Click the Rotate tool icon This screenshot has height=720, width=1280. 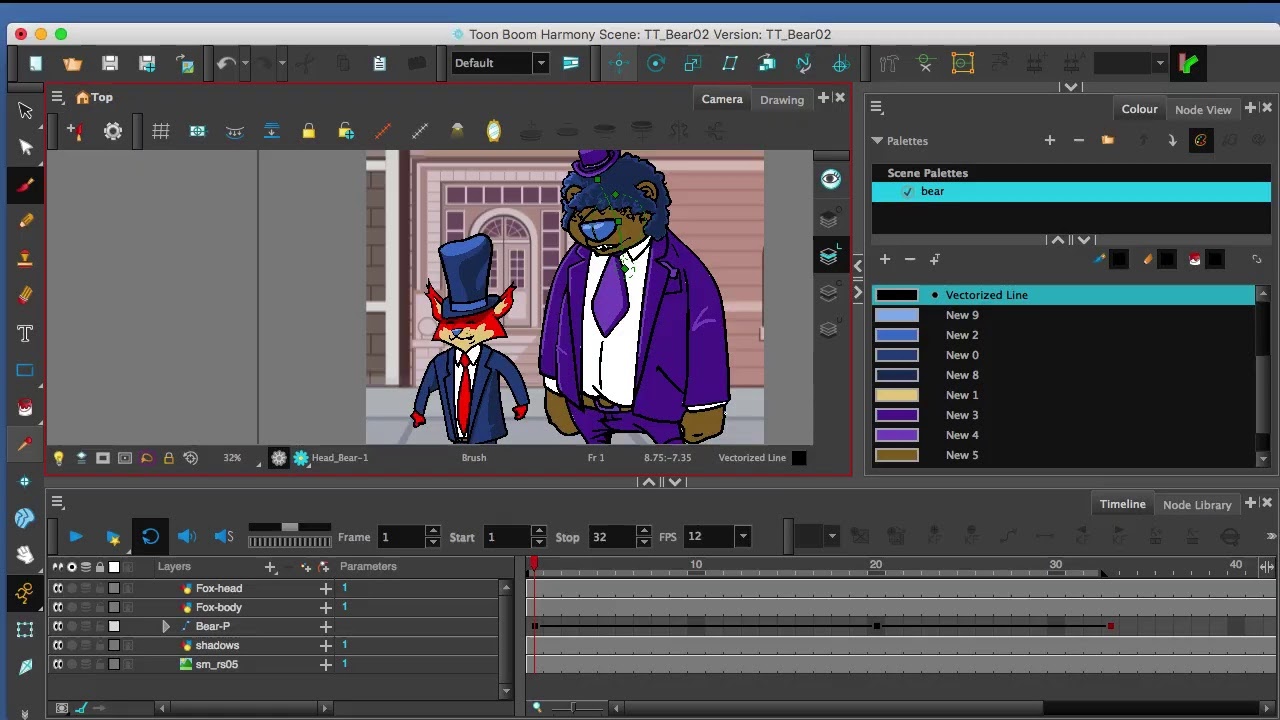click(656, 63)
